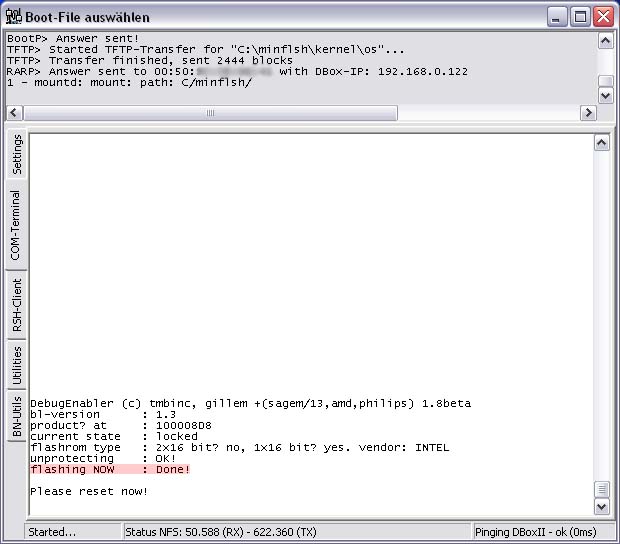This screenshot has width=620, height=544.
Task: Open the Settings vertical tab
Action: [x=17, y=154]
